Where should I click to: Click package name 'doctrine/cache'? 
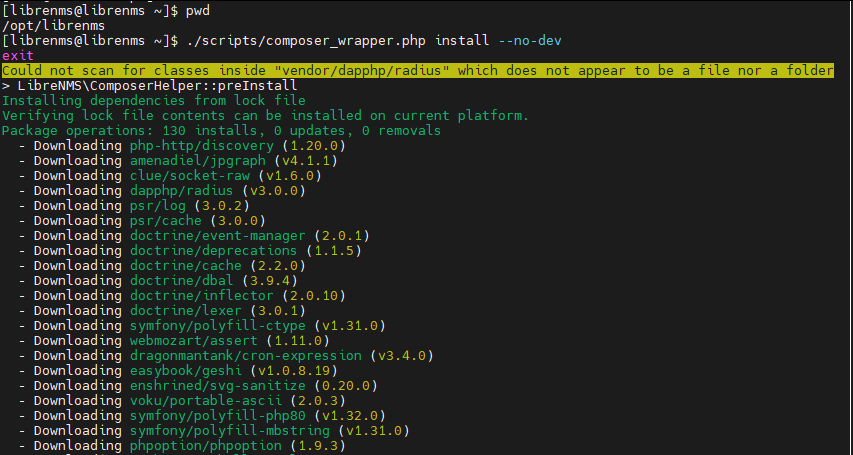[186, 266]
